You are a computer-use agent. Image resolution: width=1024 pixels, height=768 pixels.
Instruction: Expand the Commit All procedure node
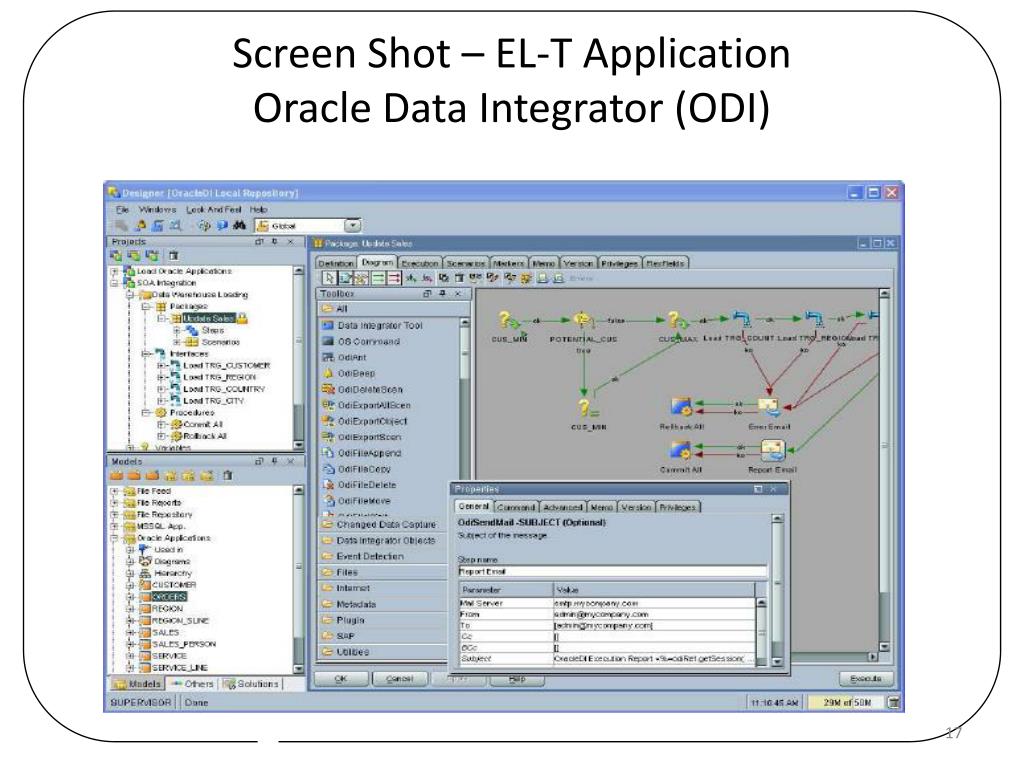tap(161, 424)
